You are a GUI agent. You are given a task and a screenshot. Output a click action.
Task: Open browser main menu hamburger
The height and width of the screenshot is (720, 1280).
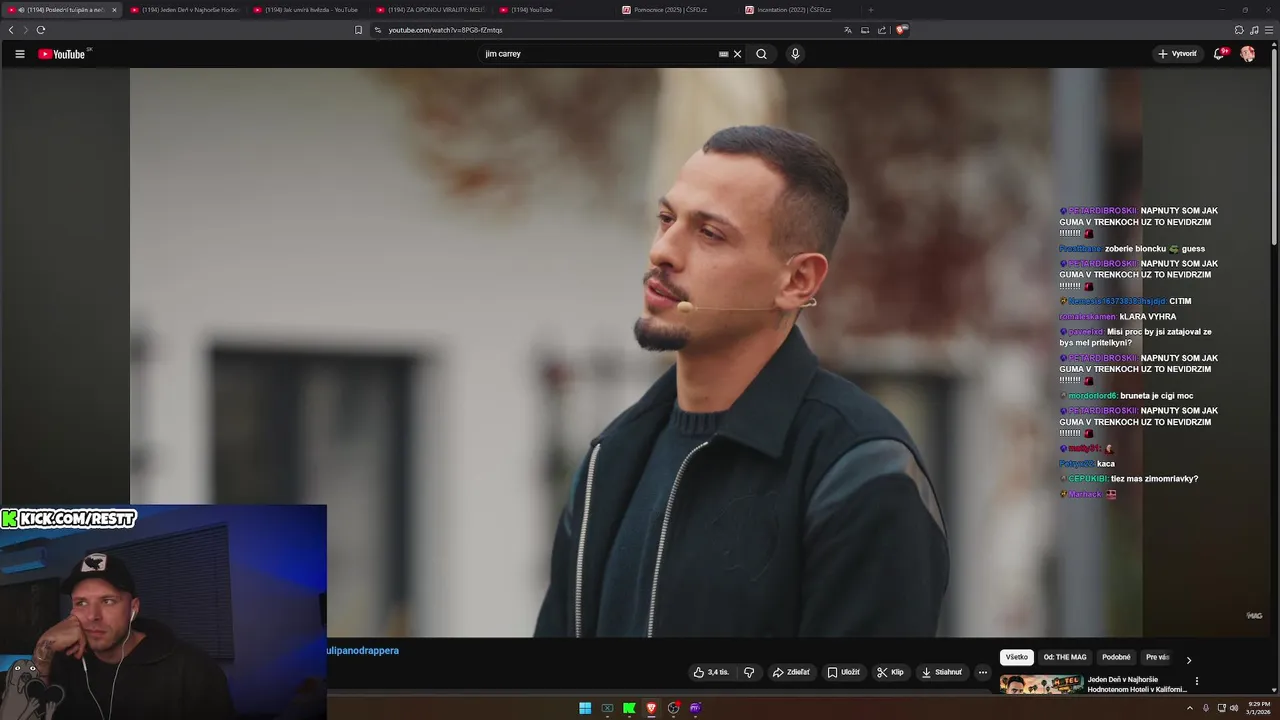(1270, 30)
